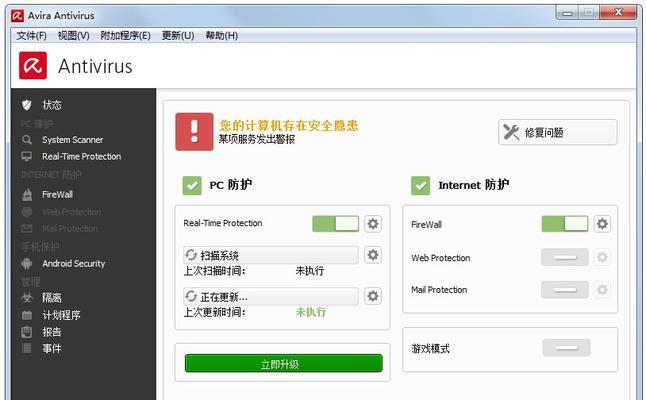Click the PC 防护 green checkbox
646x400 pixels.
click(192, 185)
